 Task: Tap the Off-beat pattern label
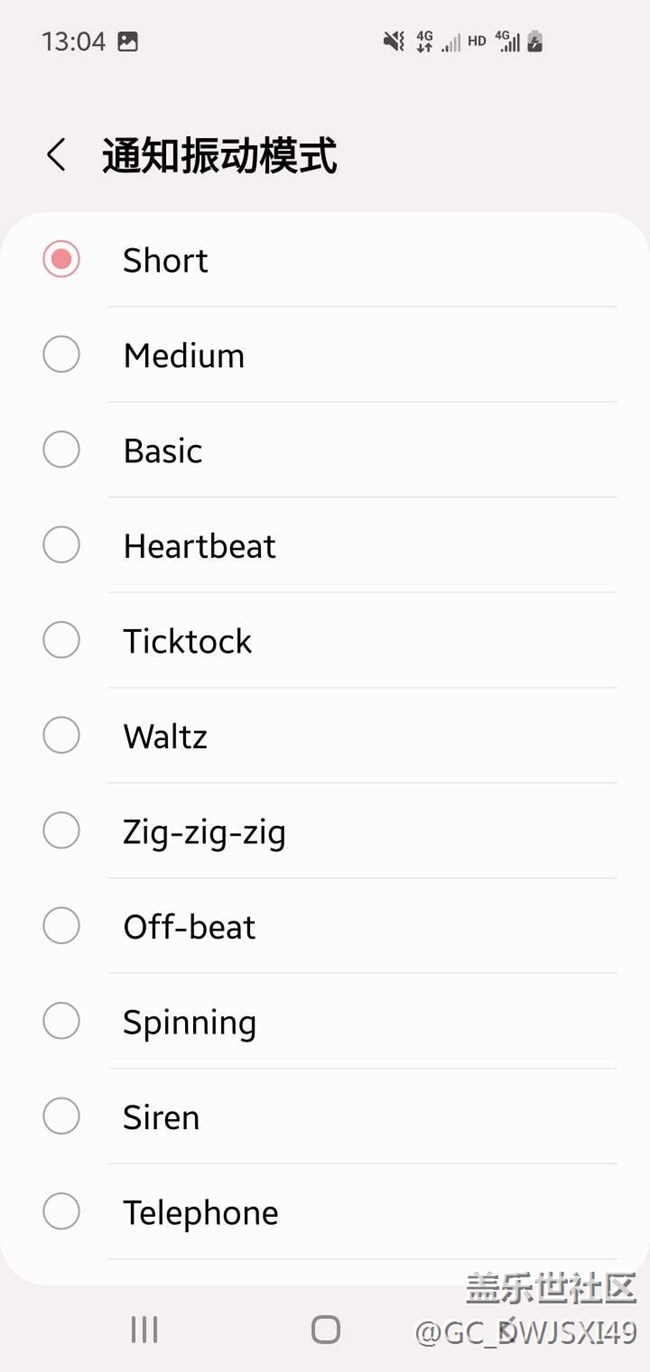(x=189, y=927)
